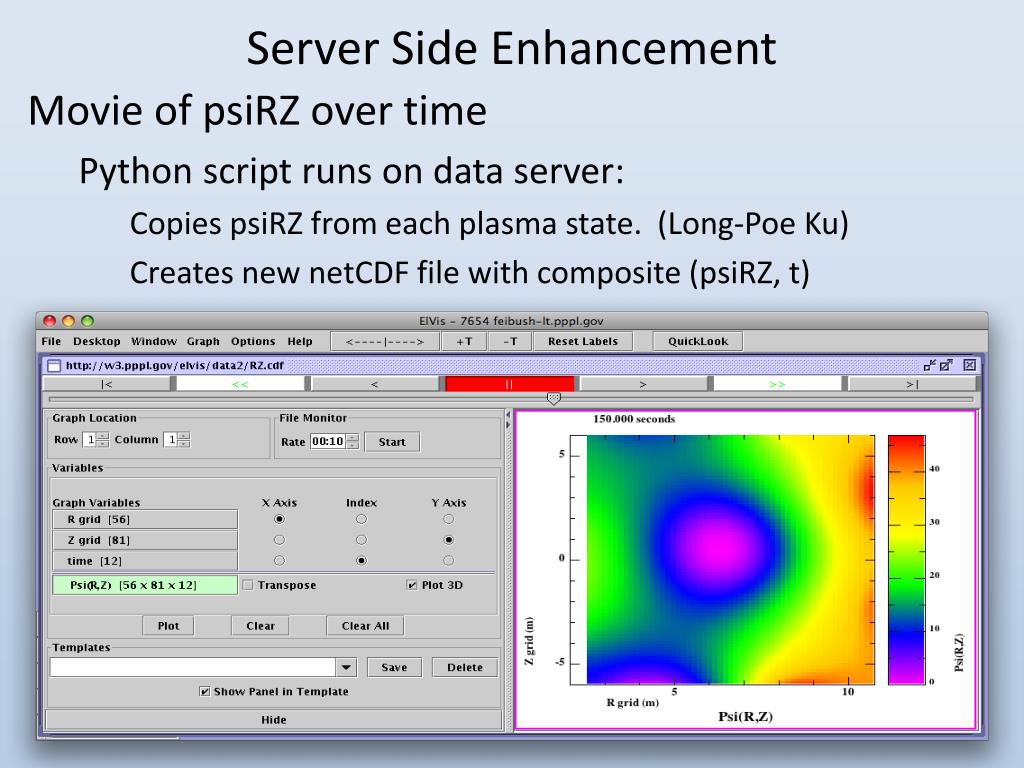Open the Window menu
Image resolution: width=1024 pixels, height=768 pixels.
[x=154, y=341]
